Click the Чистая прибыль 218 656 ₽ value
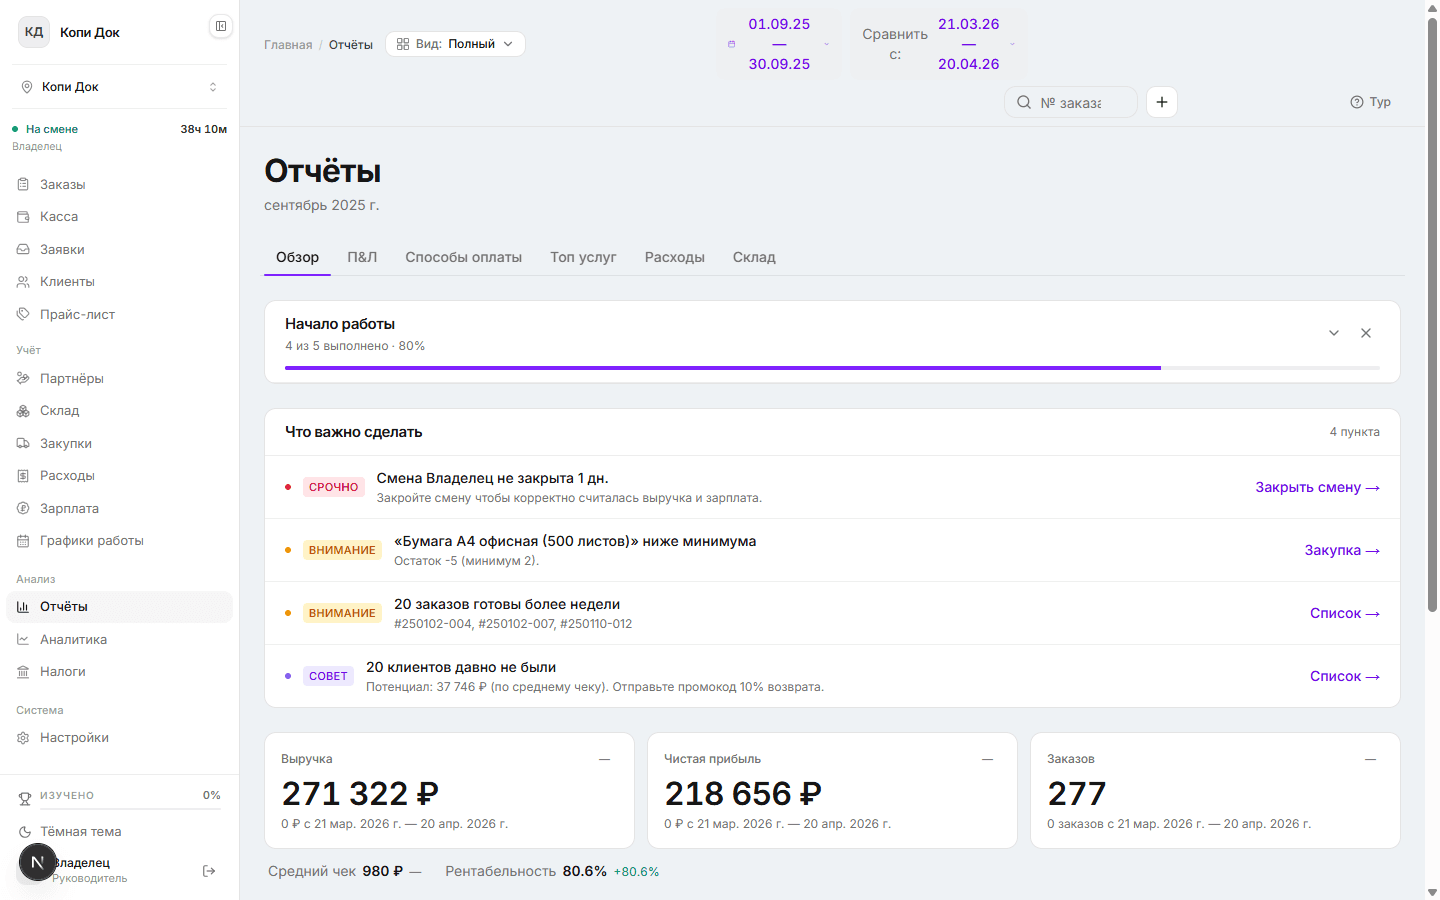This screenshot has width=1440, height=900. click(x=743, y=793)
